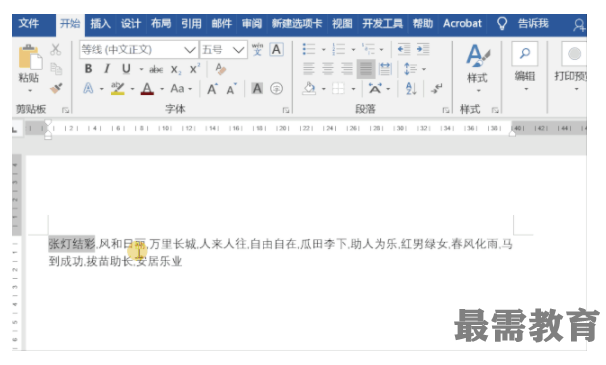Open the Font dialog launcher
This screenshot has width=606, height=365.
(x=286, y=110)
